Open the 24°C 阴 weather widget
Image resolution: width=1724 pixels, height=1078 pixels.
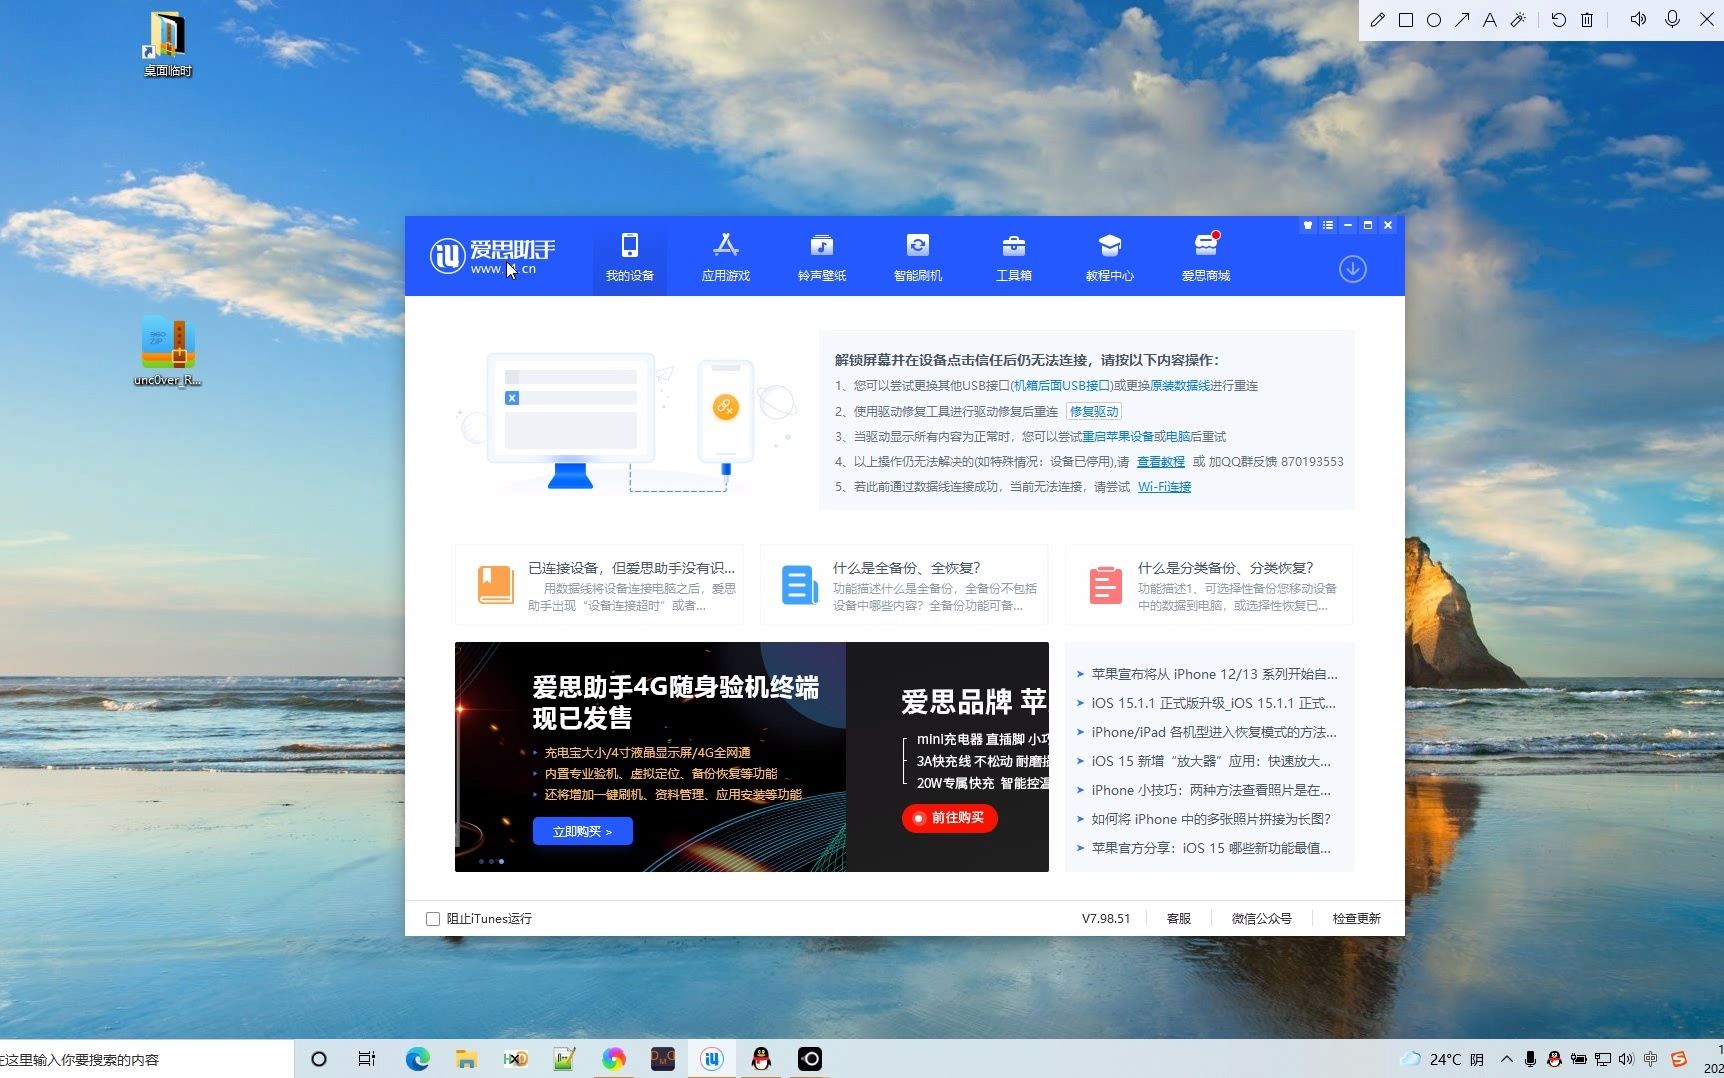(1443, 1059)
